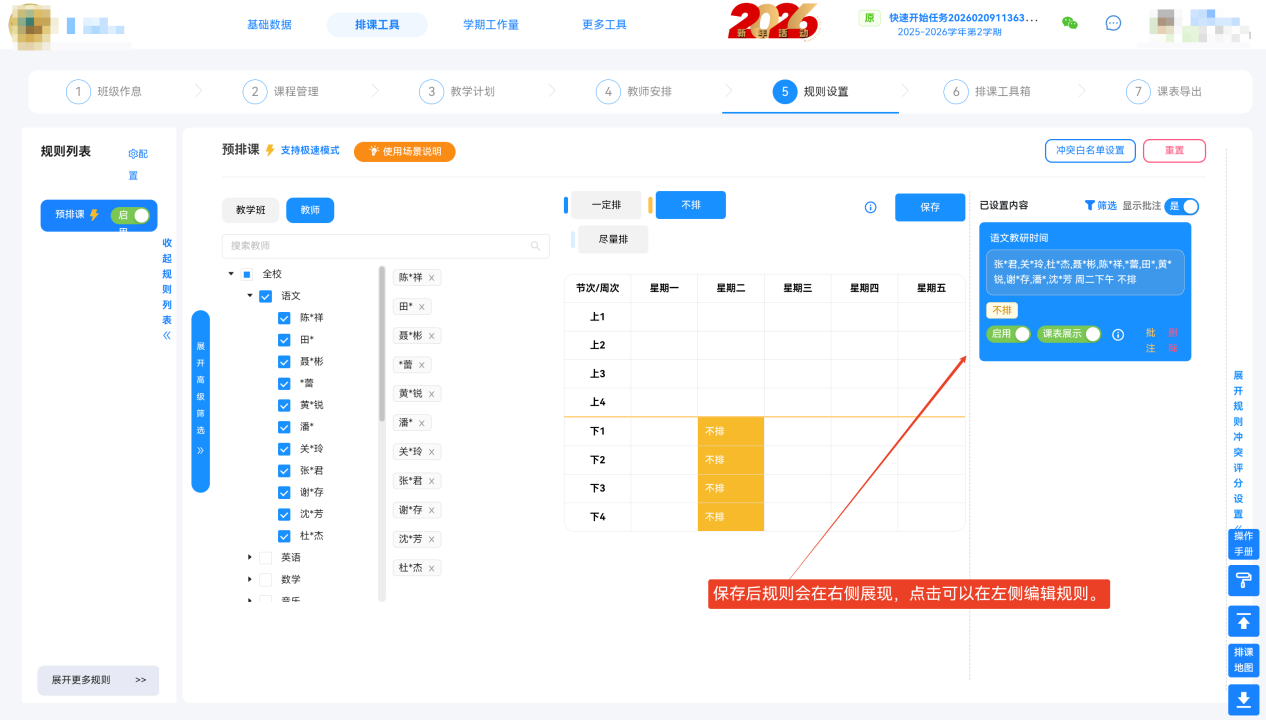Image resolution: width=1266 pixels, height=720 pixels.
Task: Click the 保存 button
Action: [x=930, y=207]
